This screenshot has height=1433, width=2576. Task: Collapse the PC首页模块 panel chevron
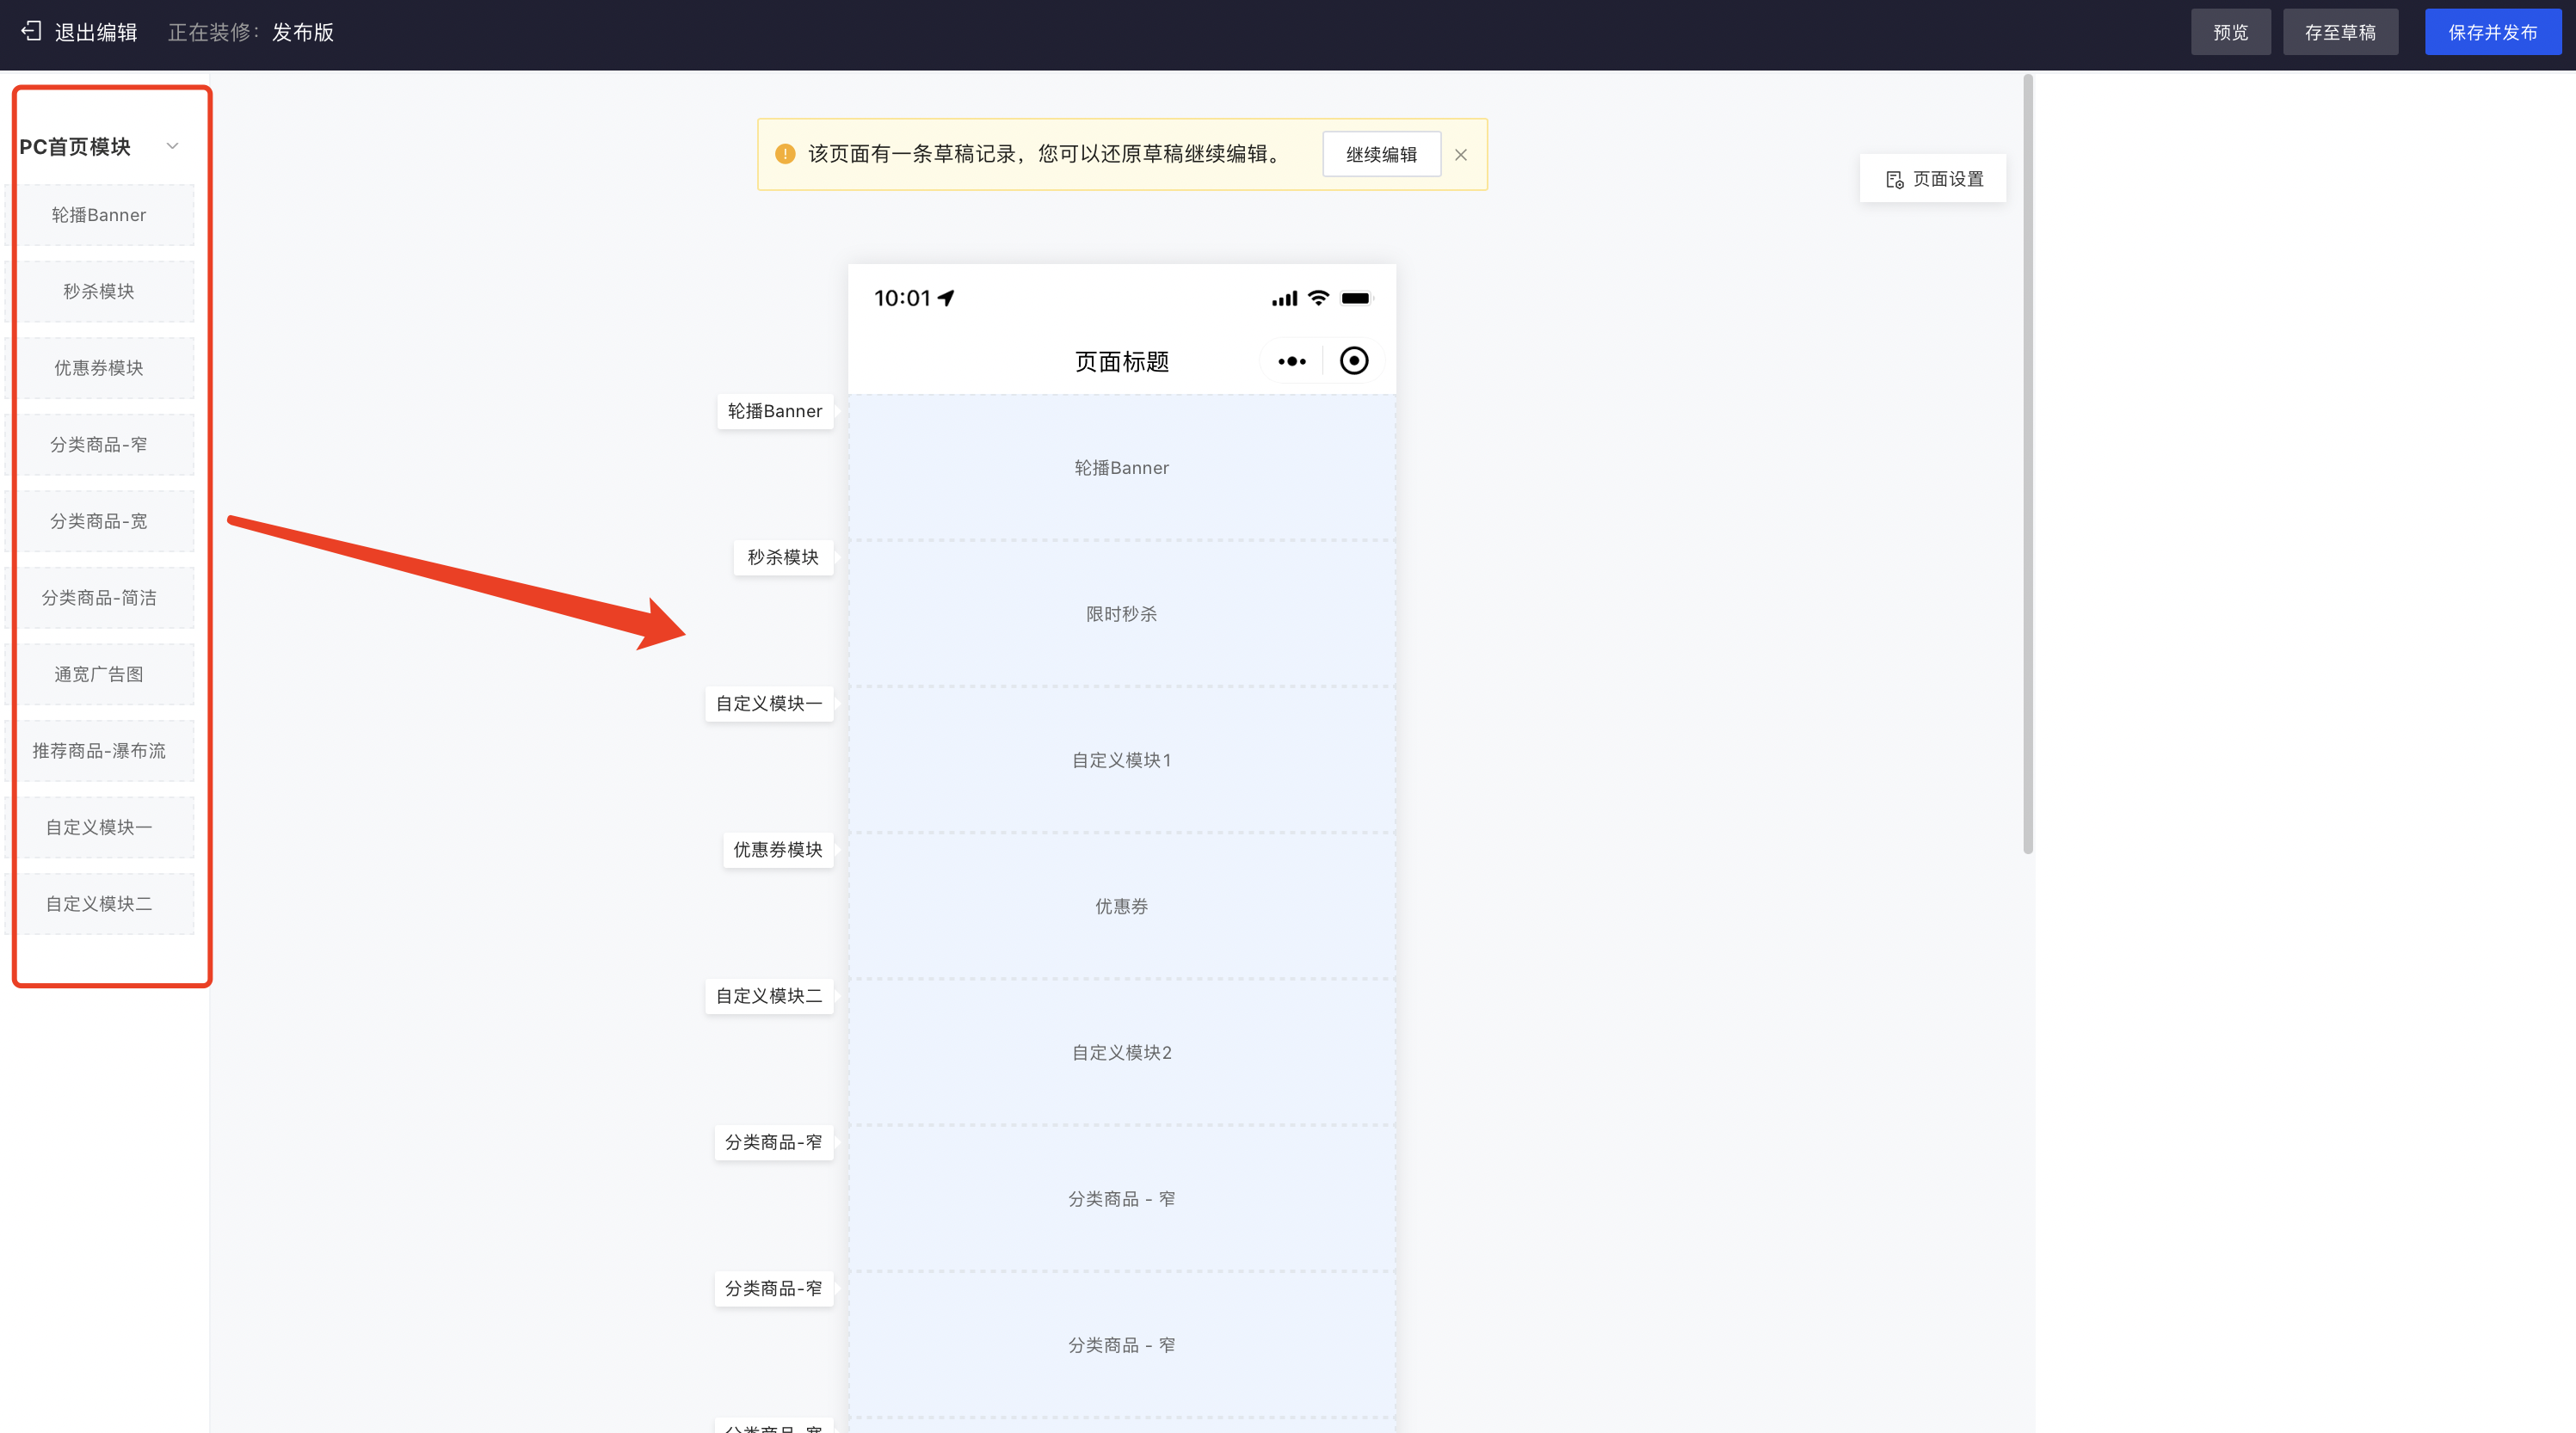pos(172,146)
